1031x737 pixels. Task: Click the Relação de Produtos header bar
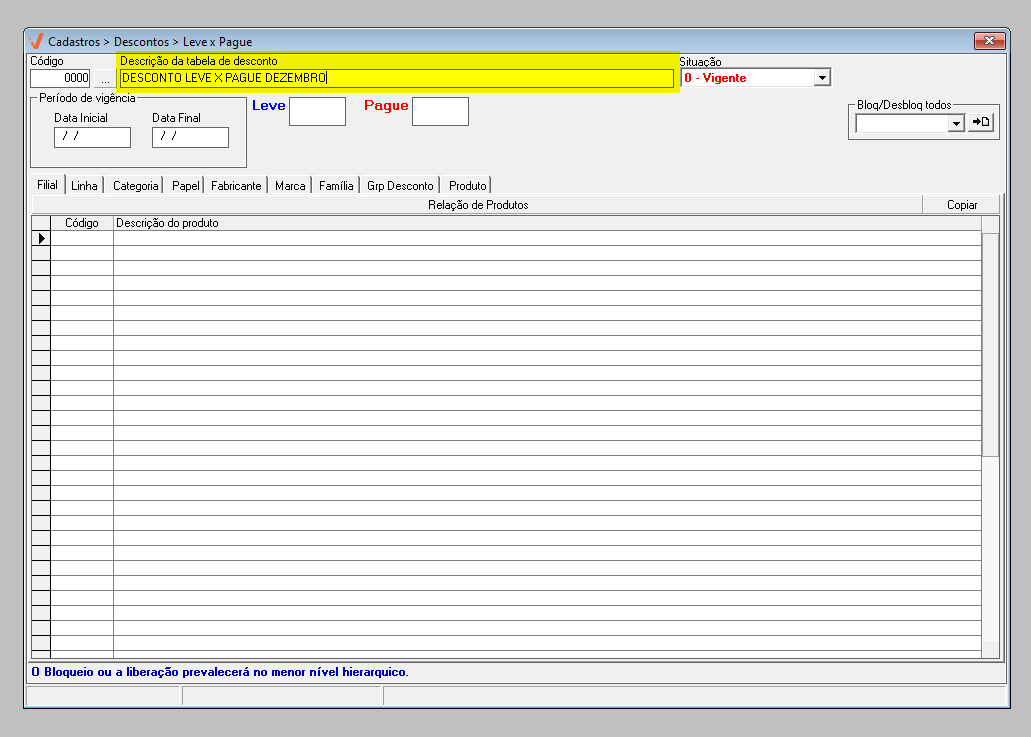point(477,205)
